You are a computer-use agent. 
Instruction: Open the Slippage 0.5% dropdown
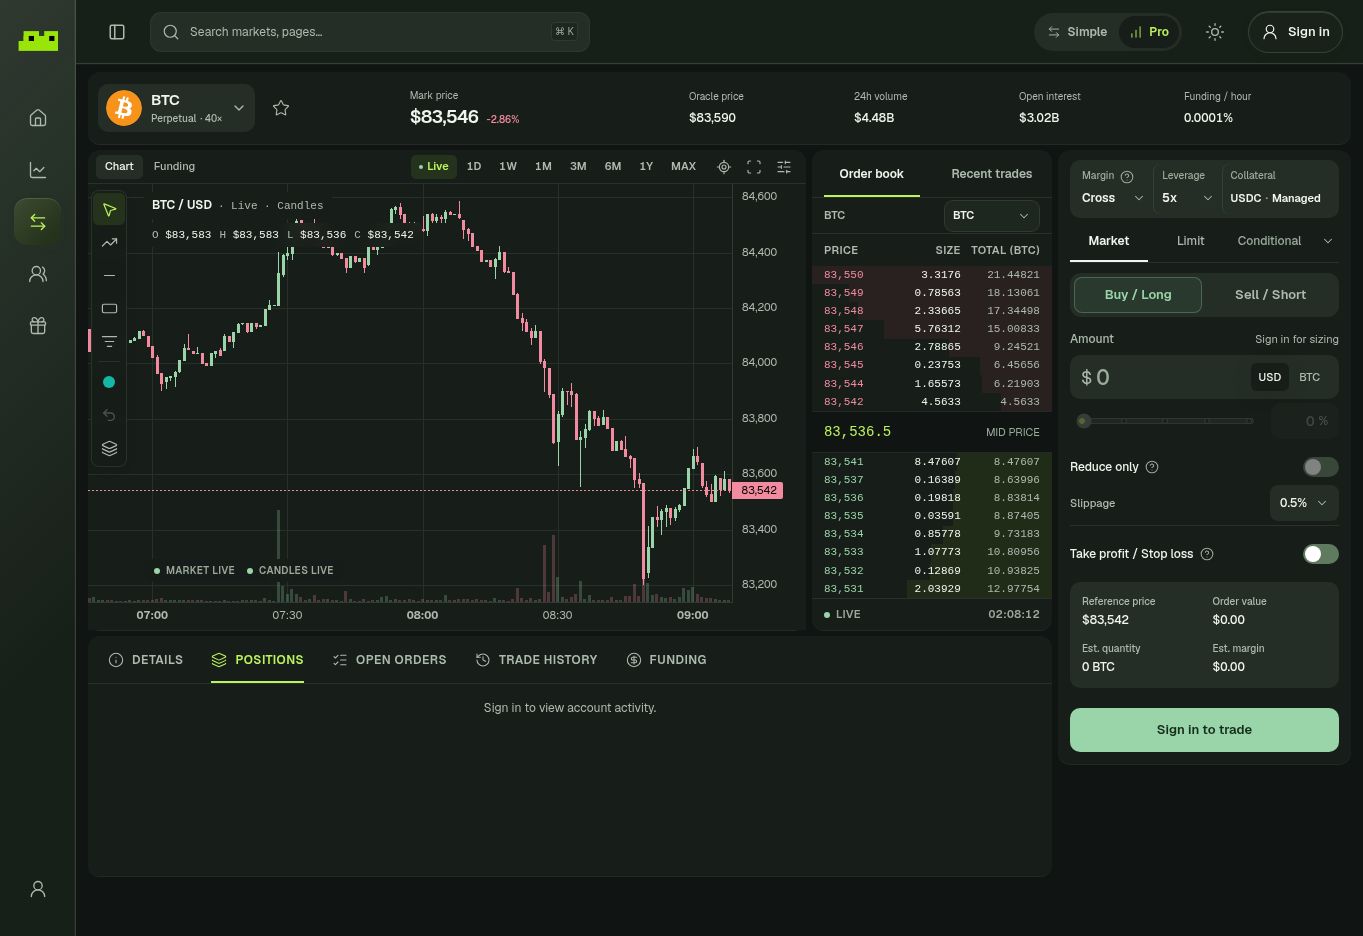pos(1304,503)
